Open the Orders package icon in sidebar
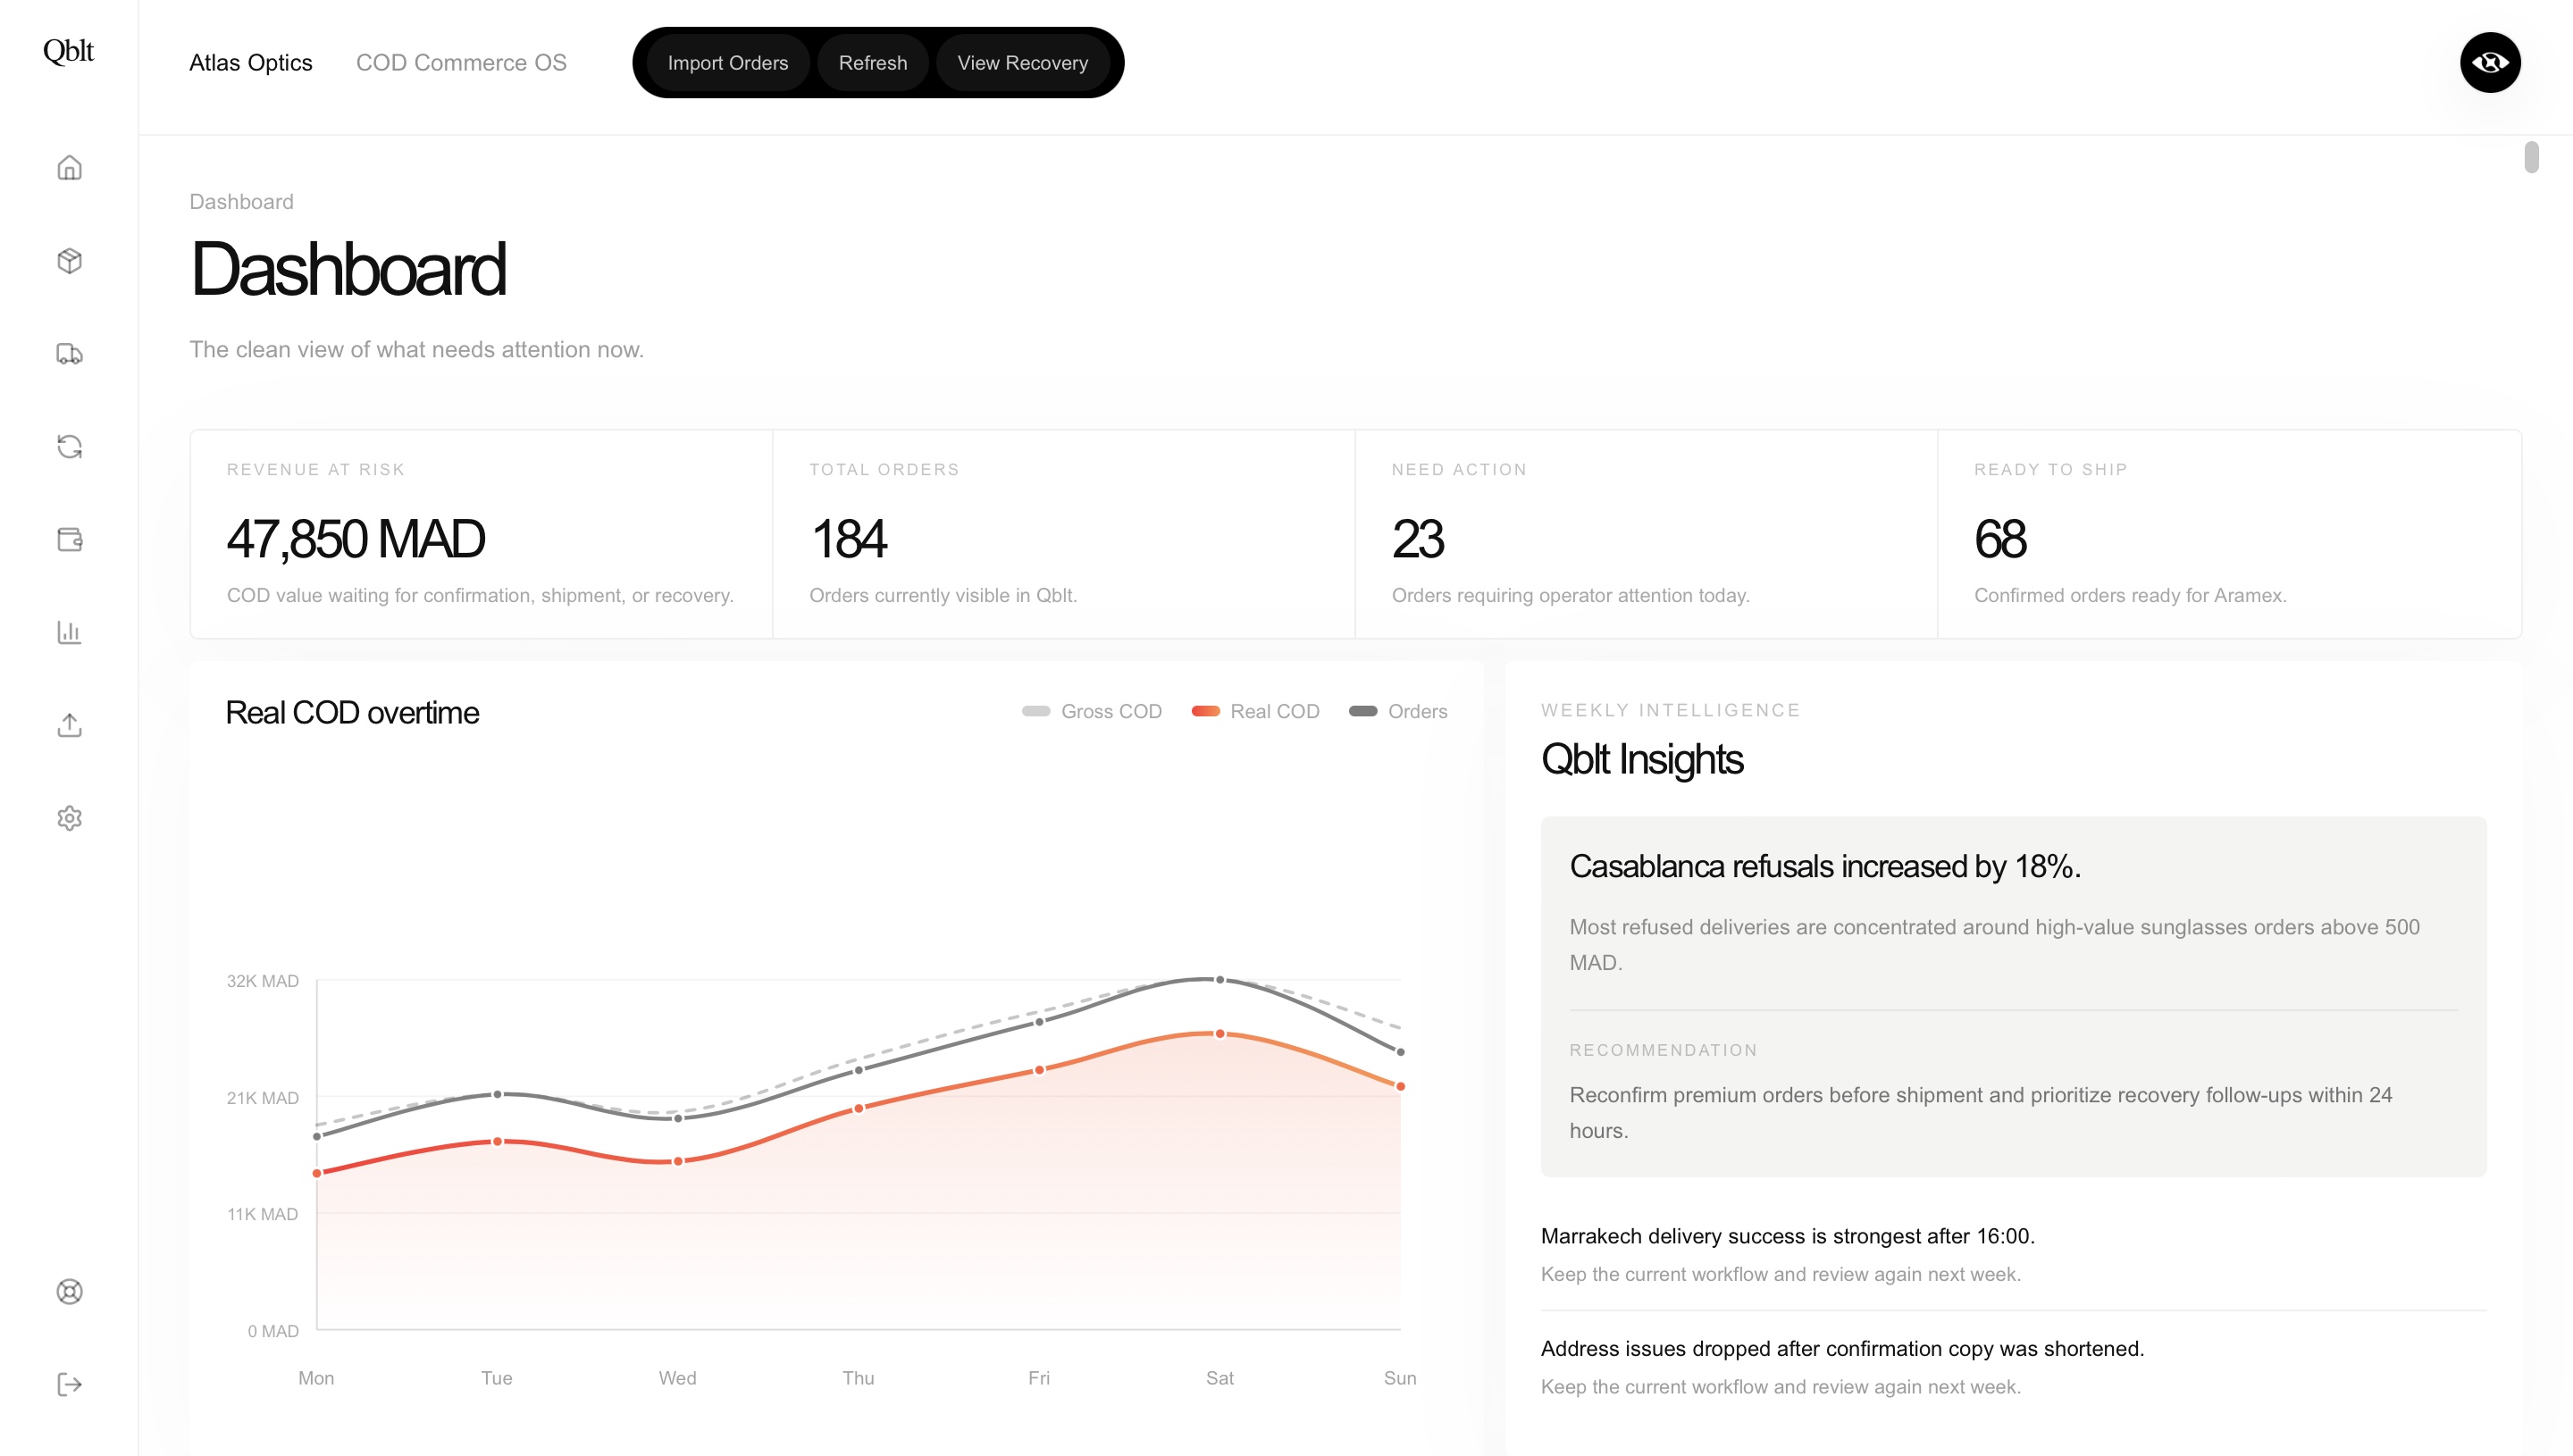Image resolution: width=2573 pixels, height=1456 pixels. 69,261
